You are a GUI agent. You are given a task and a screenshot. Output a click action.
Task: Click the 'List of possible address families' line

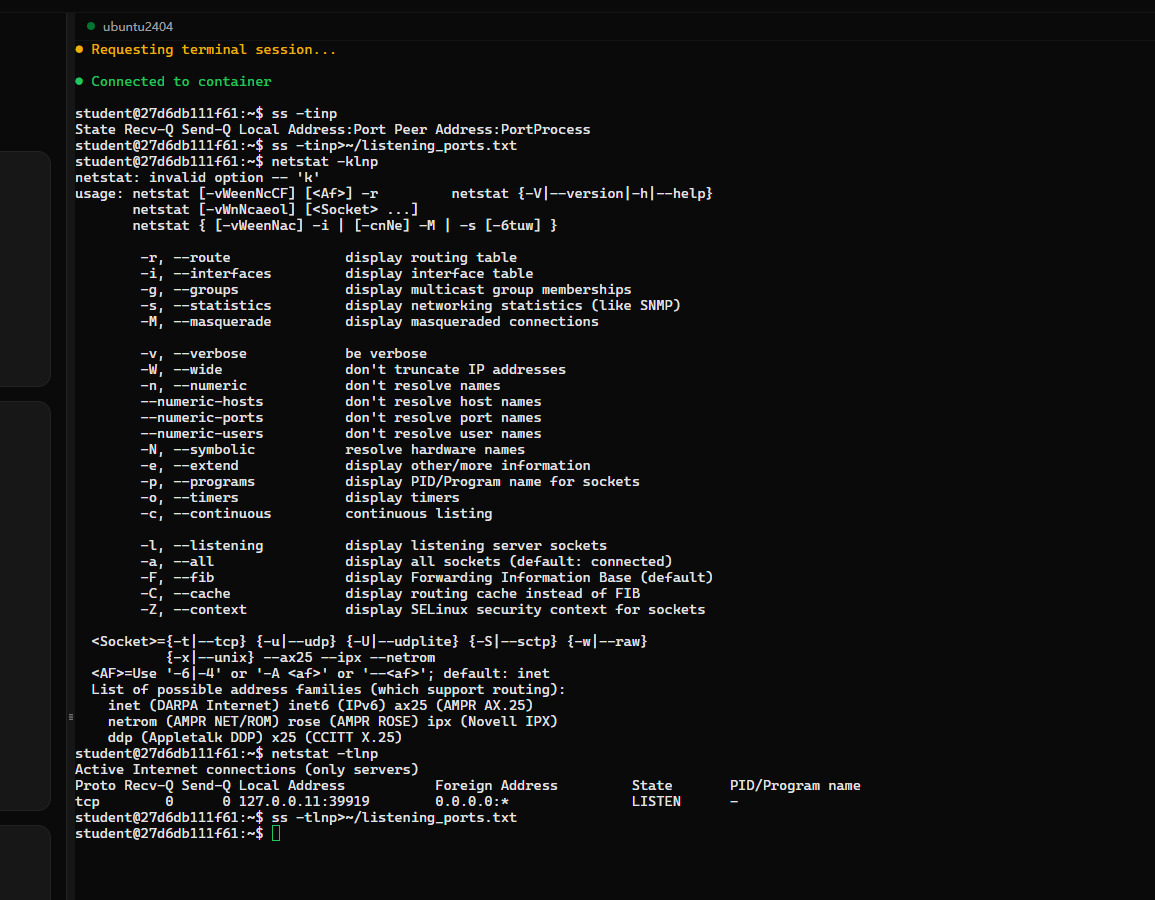[329, 689]
